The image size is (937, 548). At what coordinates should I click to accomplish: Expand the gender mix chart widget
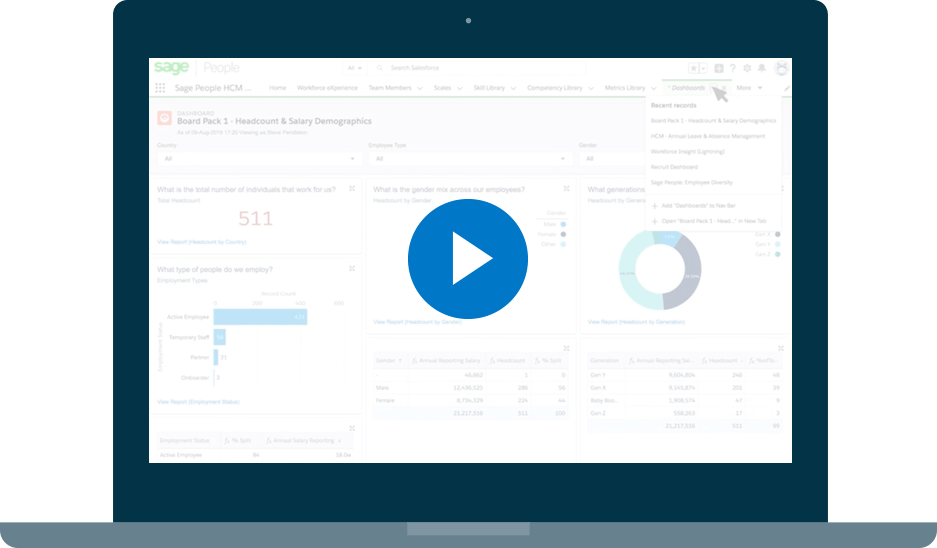[x=566, y=188]
